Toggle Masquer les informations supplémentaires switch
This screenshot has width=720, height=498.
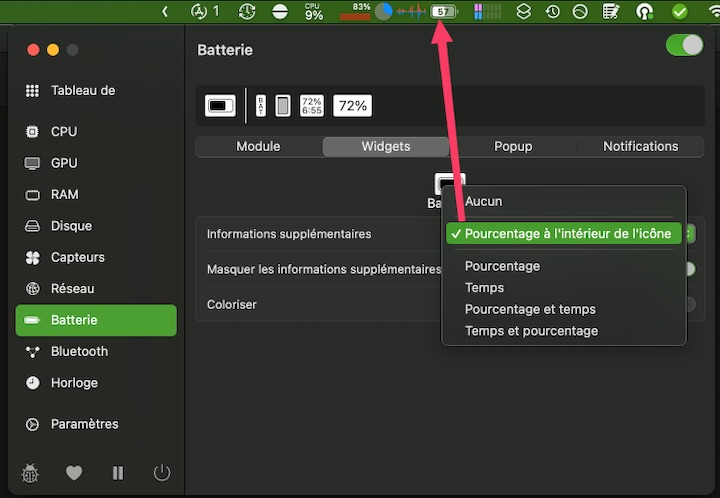pos(688,269)
